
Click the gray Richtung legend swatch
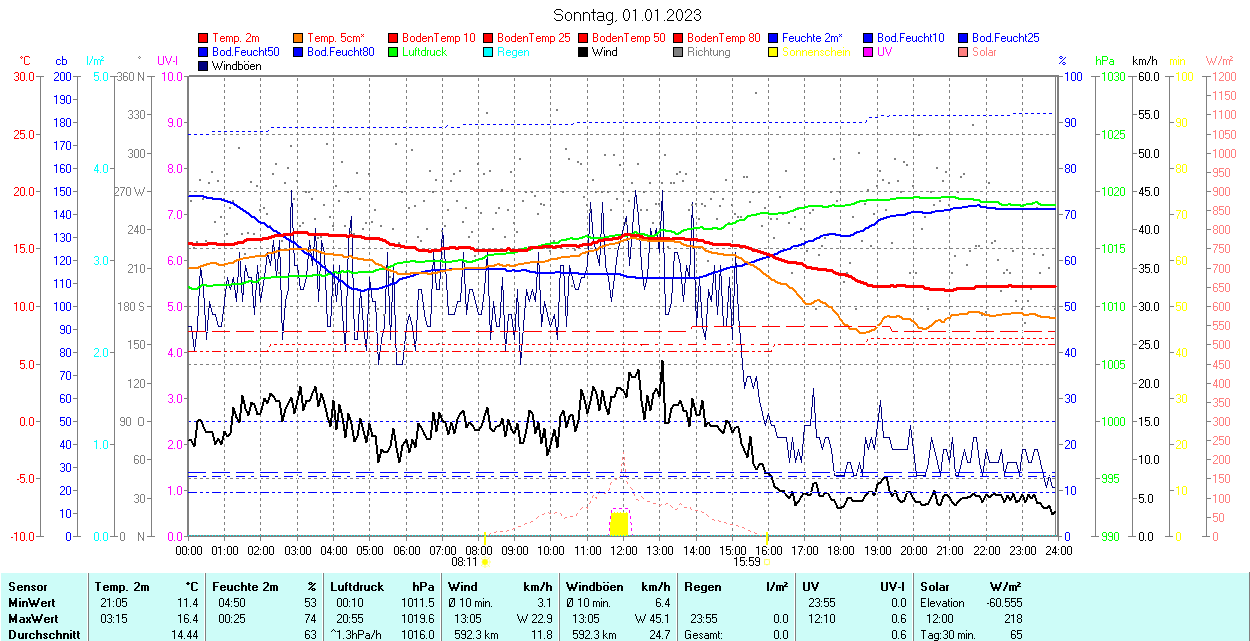[x=679, y=52]
